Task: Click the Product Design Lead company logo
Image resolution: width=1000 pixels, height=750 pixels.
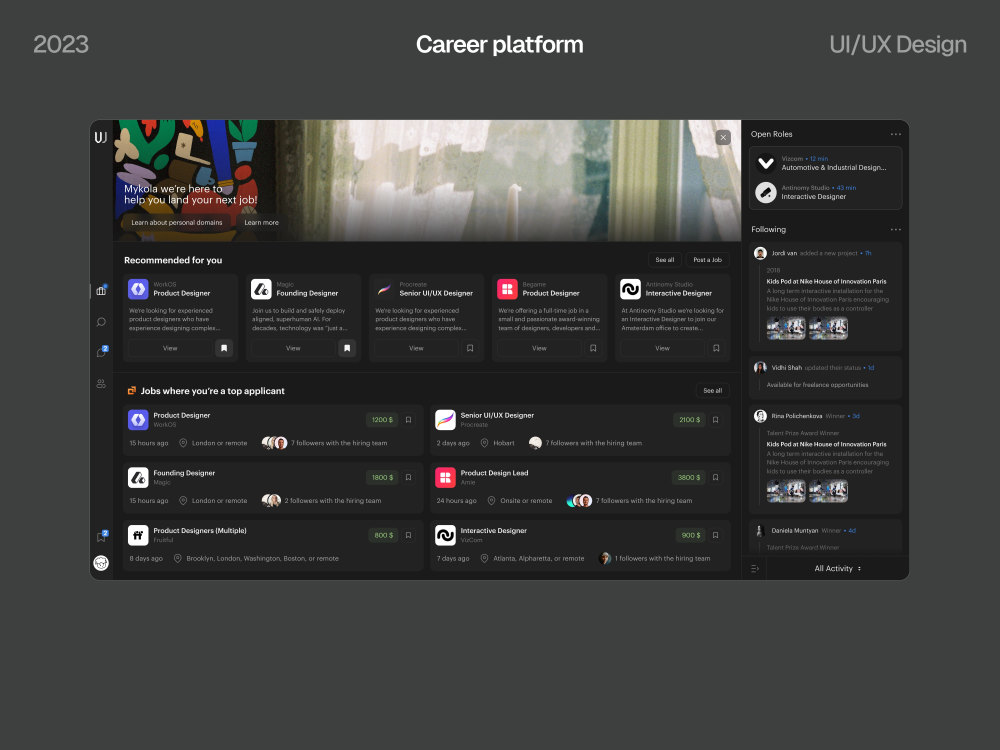Action: (445, 477)
